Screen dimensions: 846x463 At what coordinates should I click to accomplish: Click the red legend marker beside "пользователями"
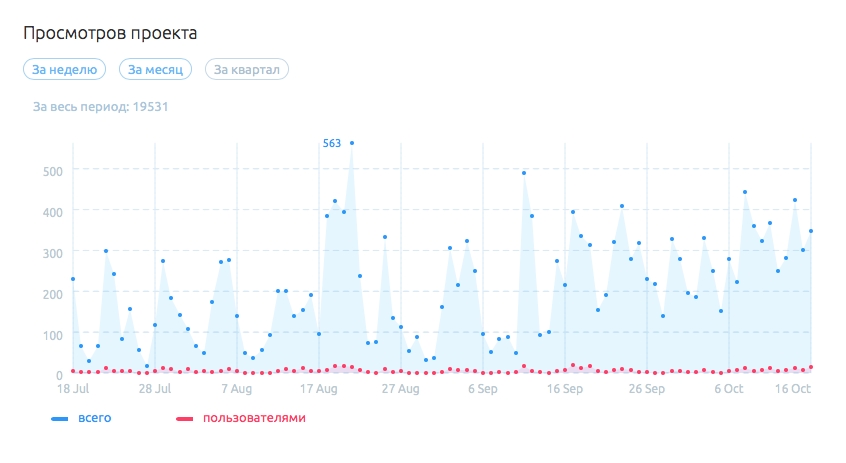click(x=183, y=419)
